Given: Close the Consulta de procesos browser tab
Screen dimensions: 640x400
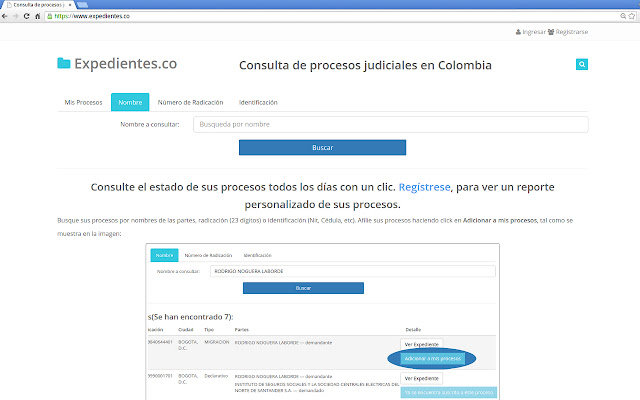Looking at the screenshot, I should [x=70, y=5].
